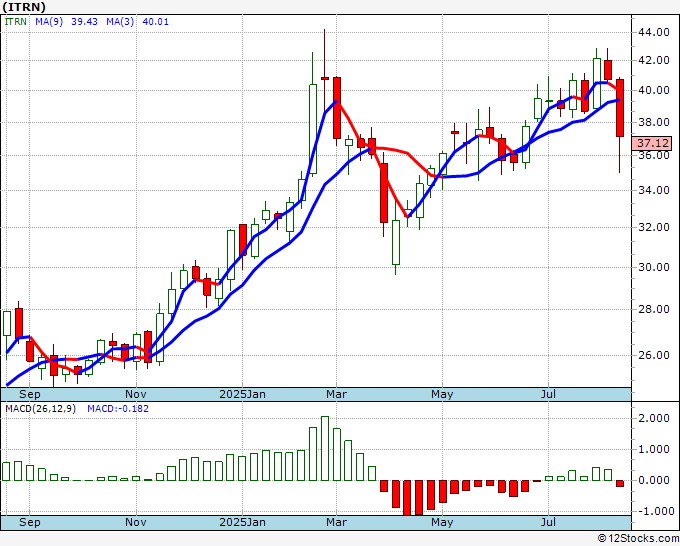The width and height of the screenshot is (680, 546).
Task: Click the current price tag 37.12
Action: tap(652, 143)
